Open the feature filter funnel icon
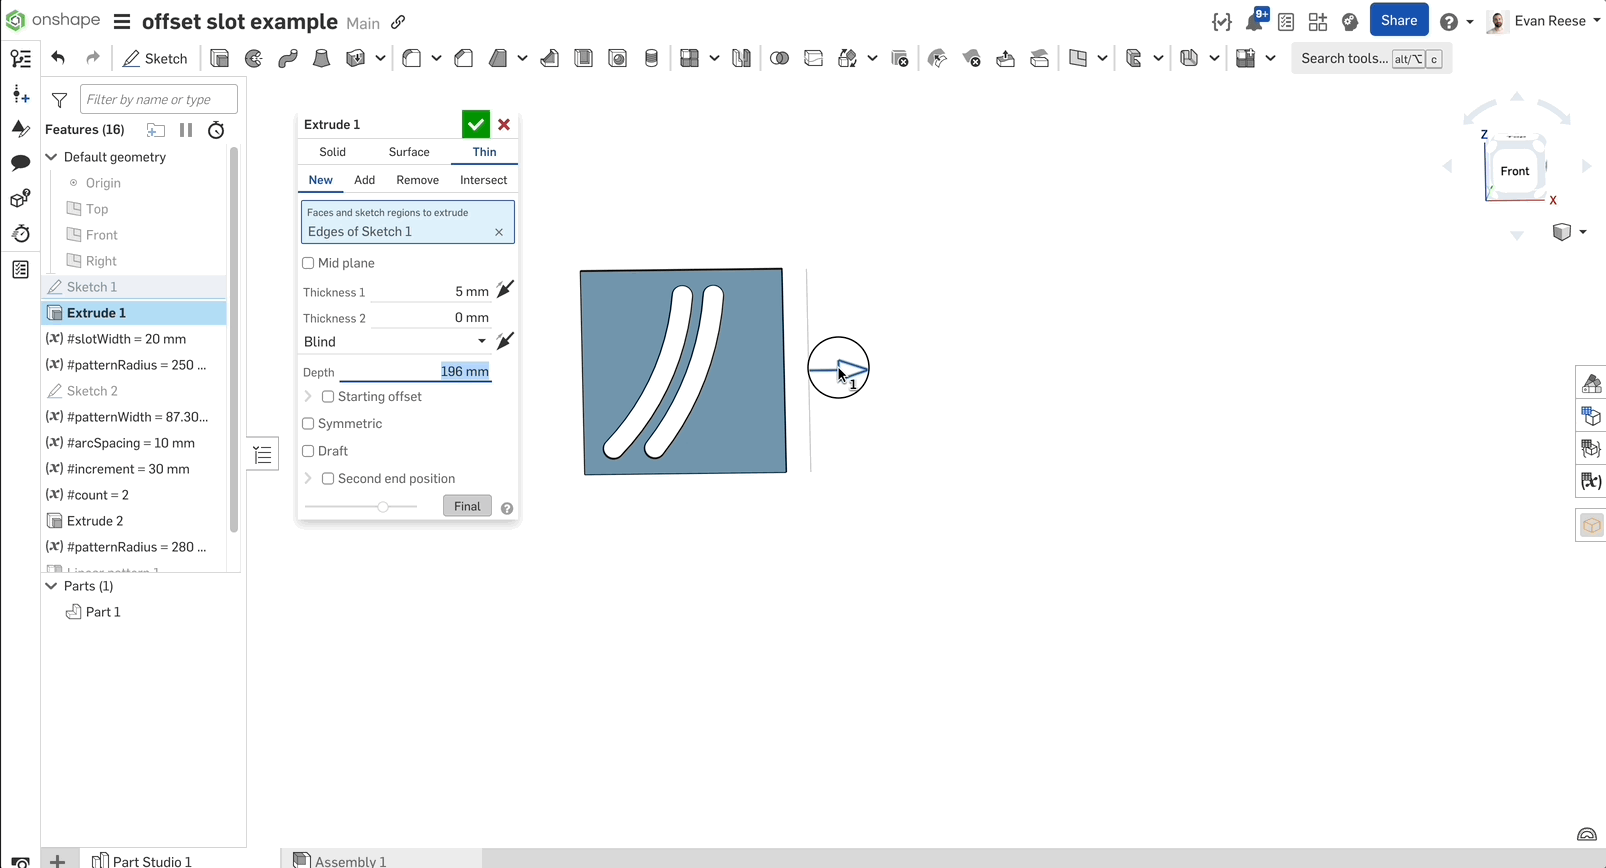This screenshot has height=868, width=1606. tap(60, 100)
